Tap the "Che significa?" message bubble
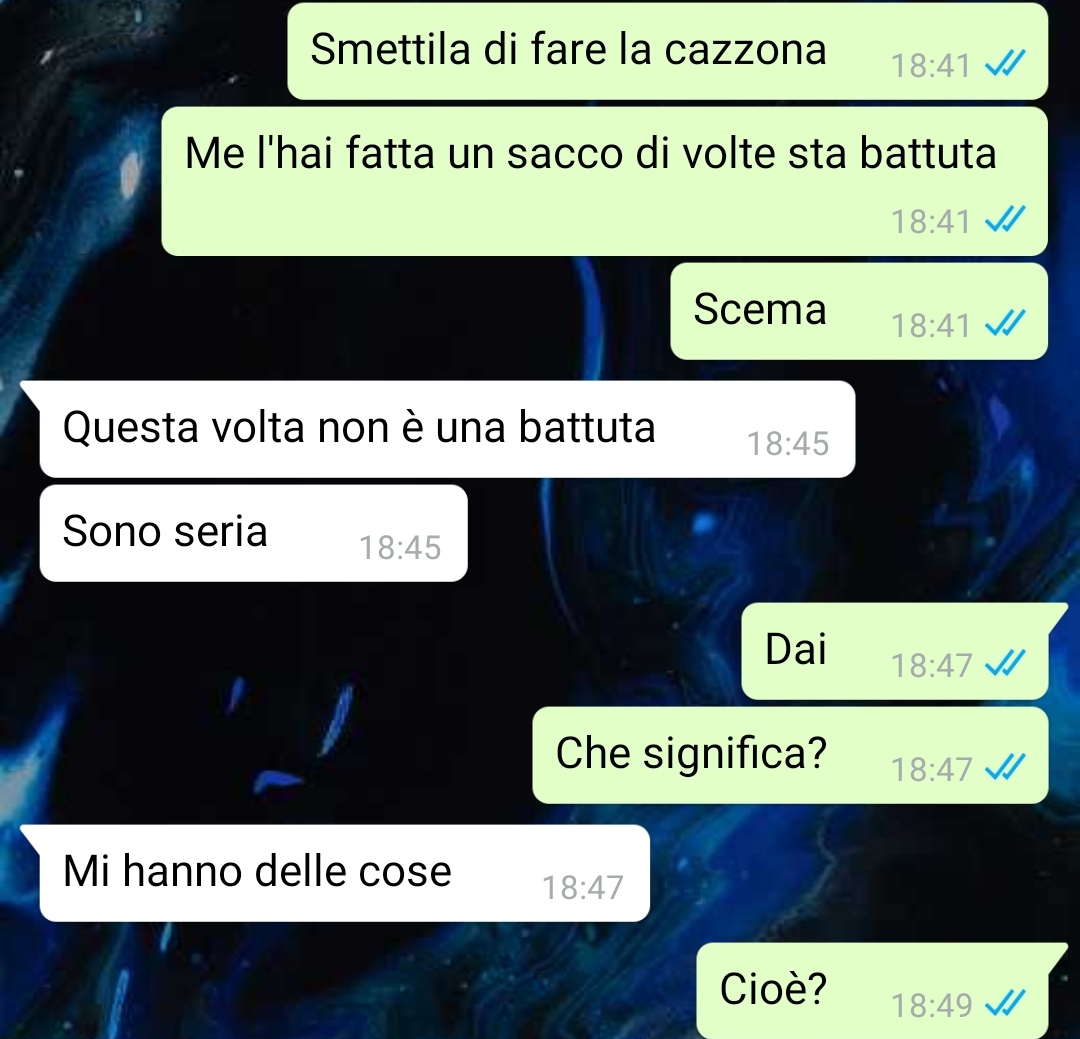The image size is (1080, 1039). pyautogui.click(x=790, y=755)
